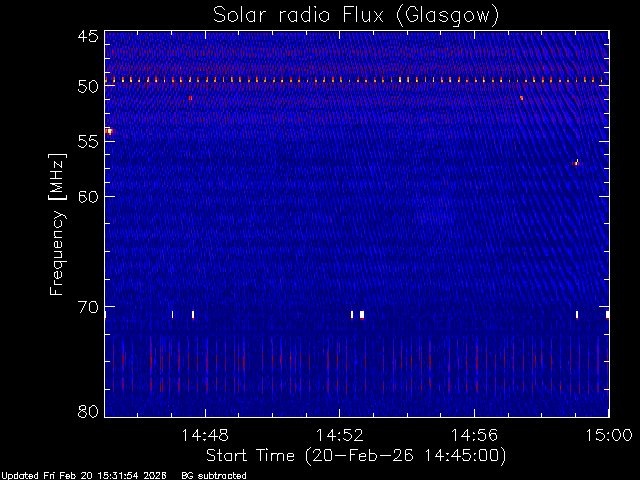Click the 'Frequency [MHz]' axis label
Viewport: 640px width, 480px height.
pos(57,224)
